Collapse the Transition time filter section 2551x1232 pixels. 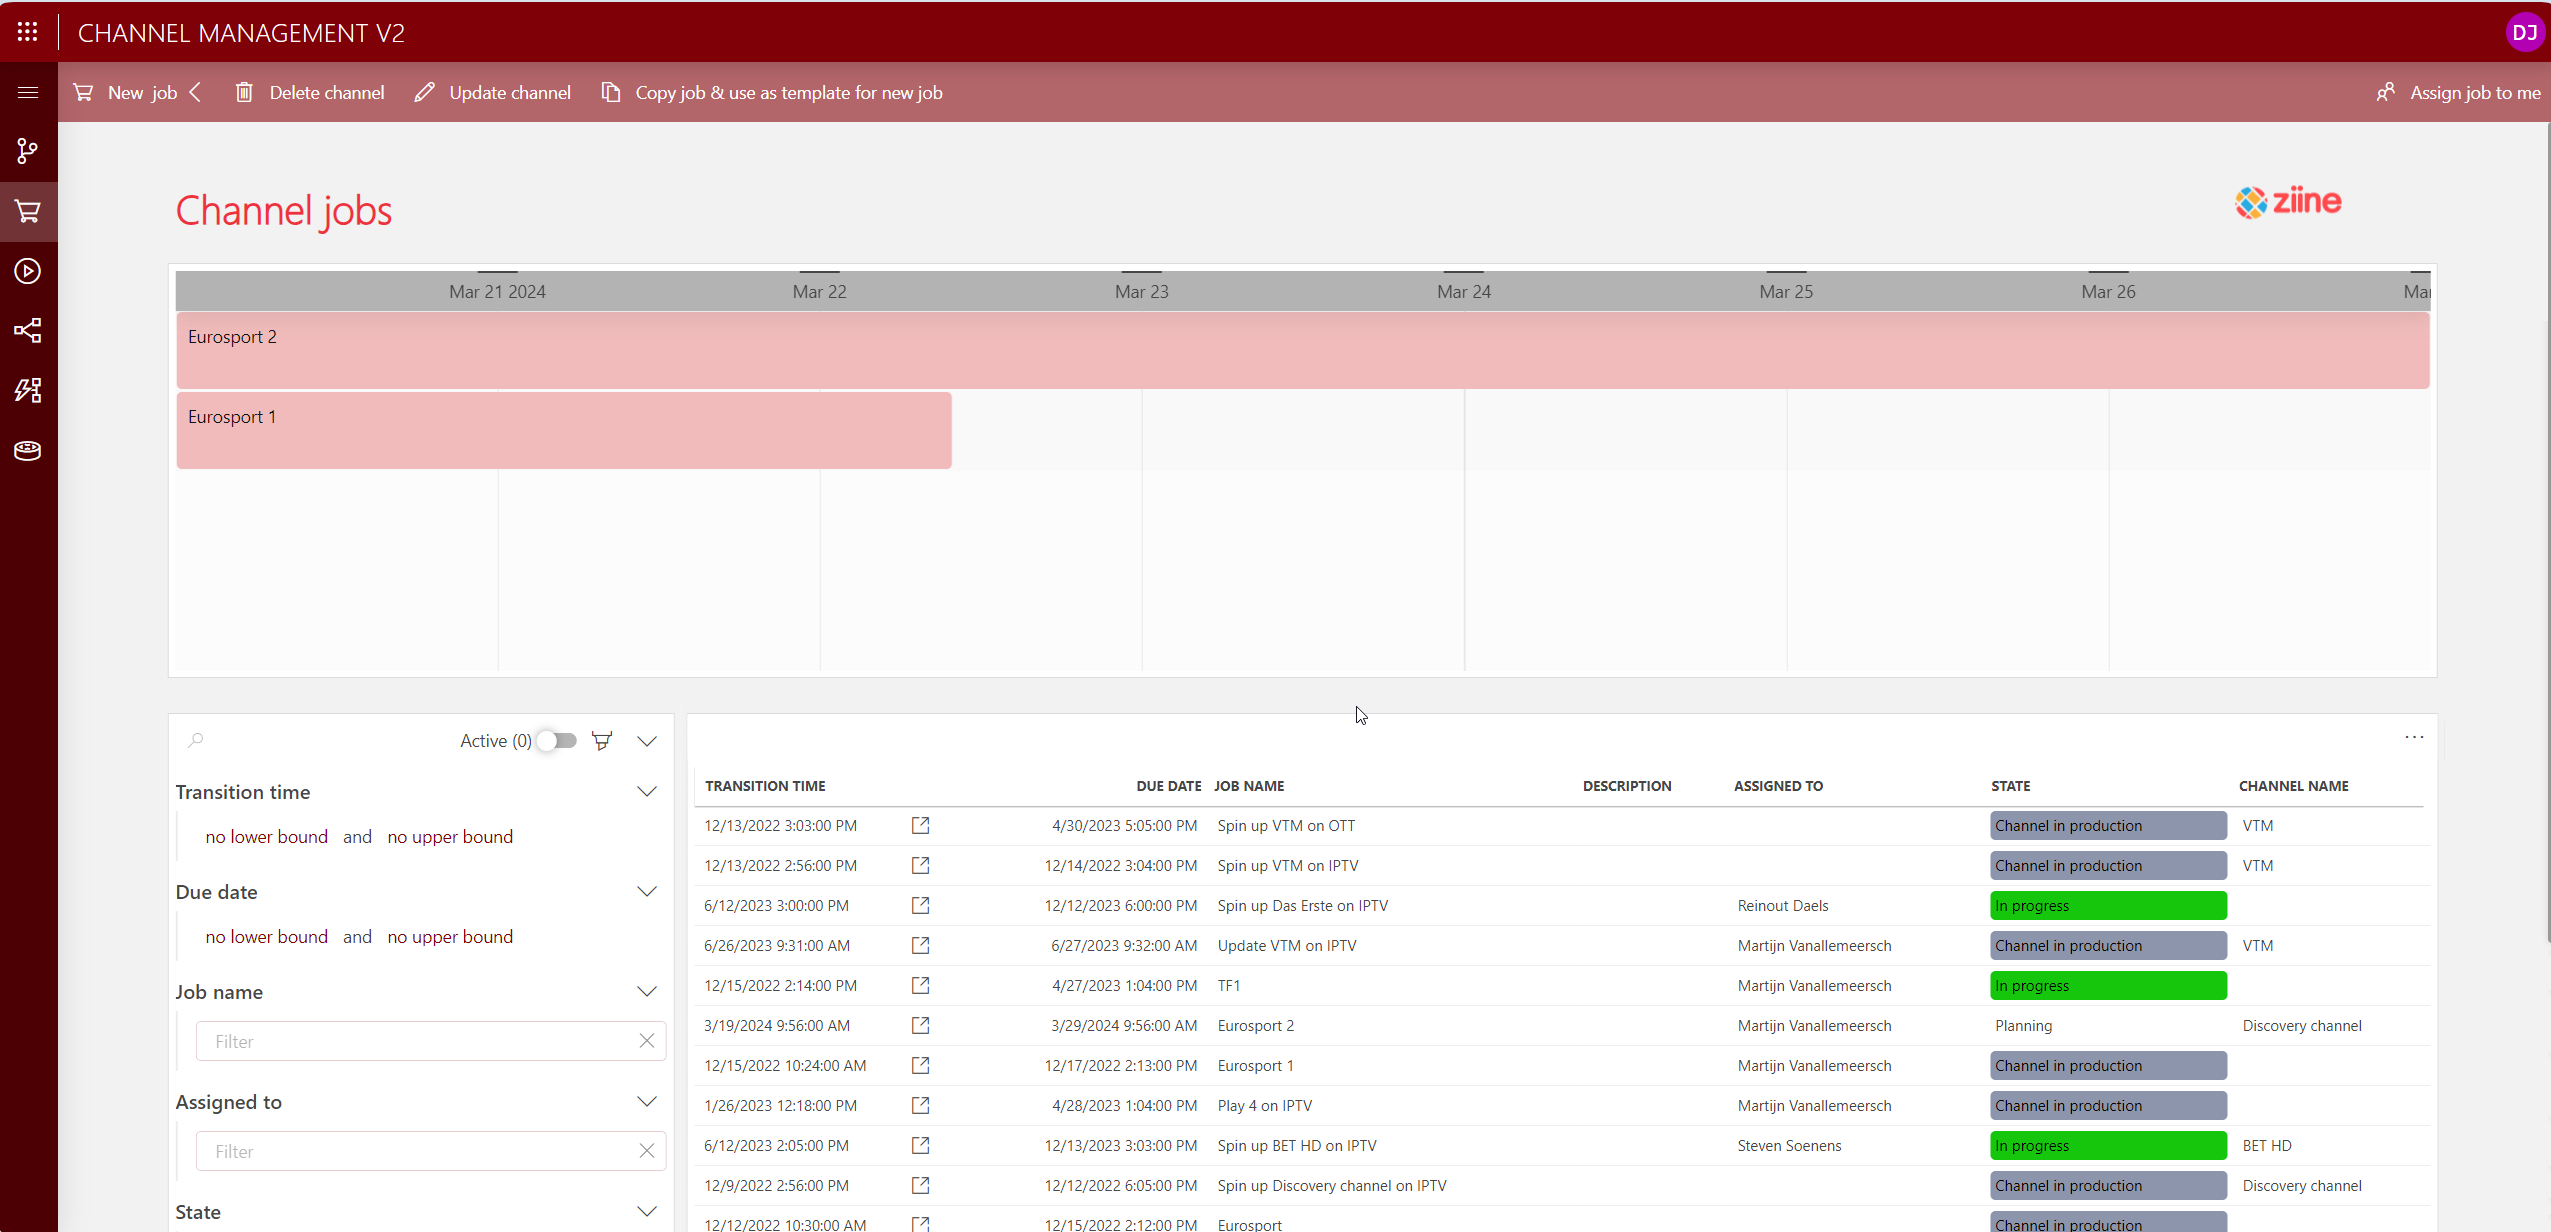pos(647,792)
